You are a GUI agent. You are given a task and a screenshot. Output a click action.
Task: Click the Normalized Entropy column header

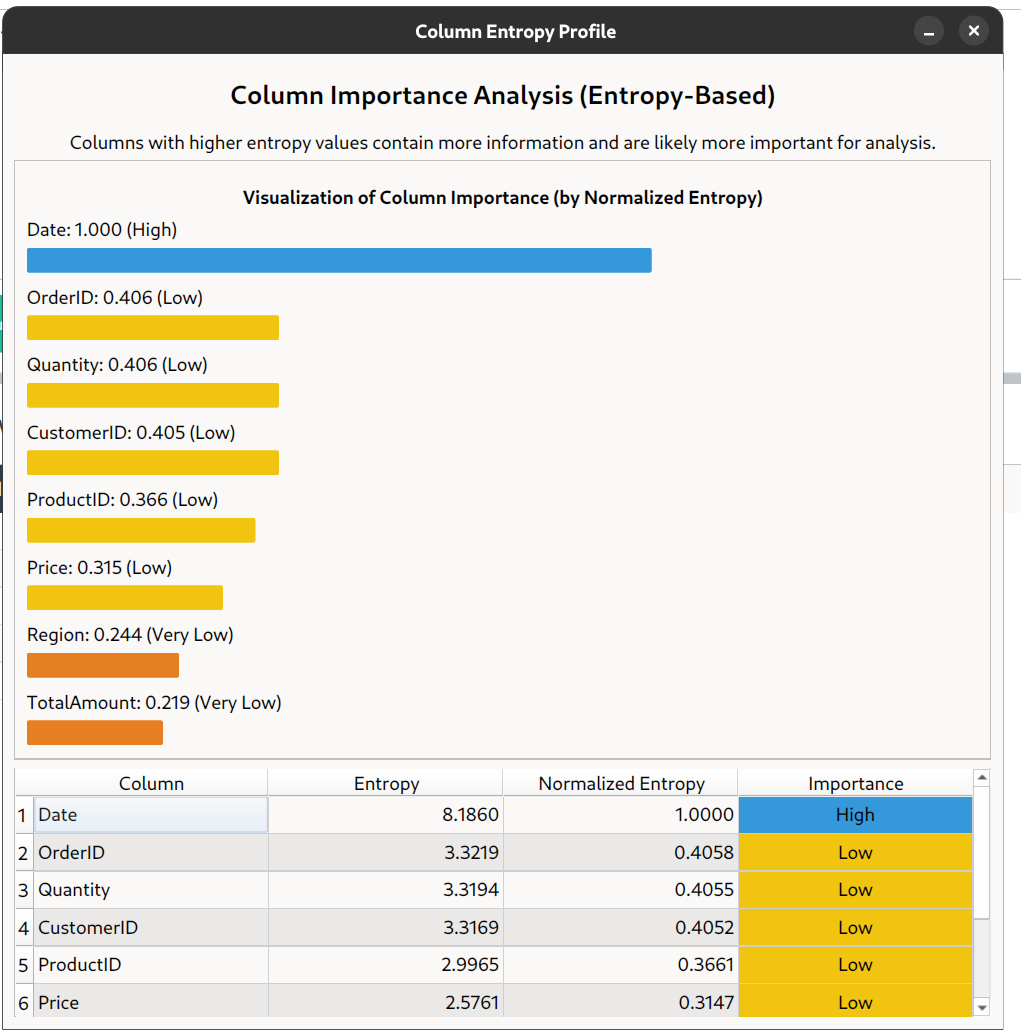pyautogui.click(x=621, y=784)
